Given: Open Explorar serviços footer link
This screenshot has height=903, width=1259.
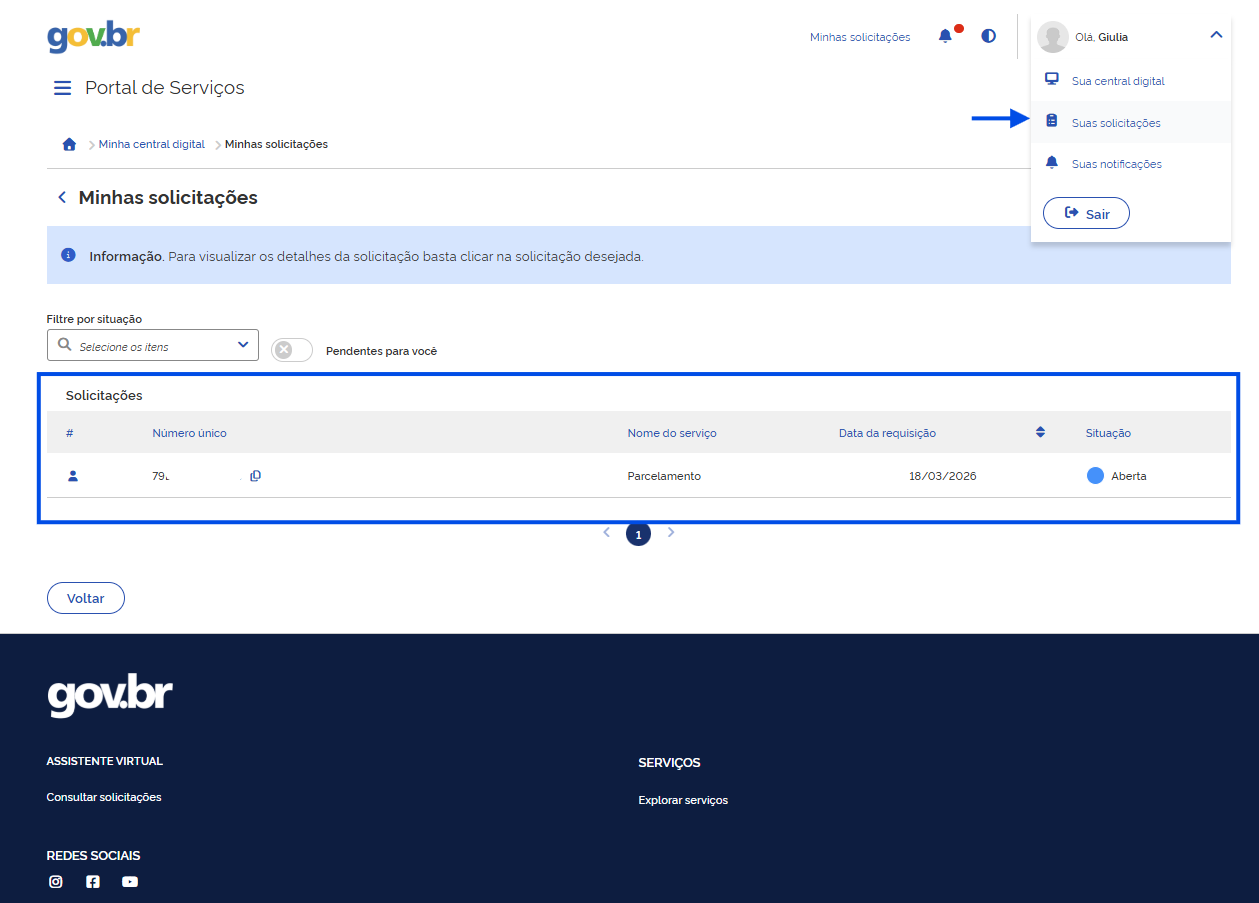Looking at the screenshot, I should point(683,800).
